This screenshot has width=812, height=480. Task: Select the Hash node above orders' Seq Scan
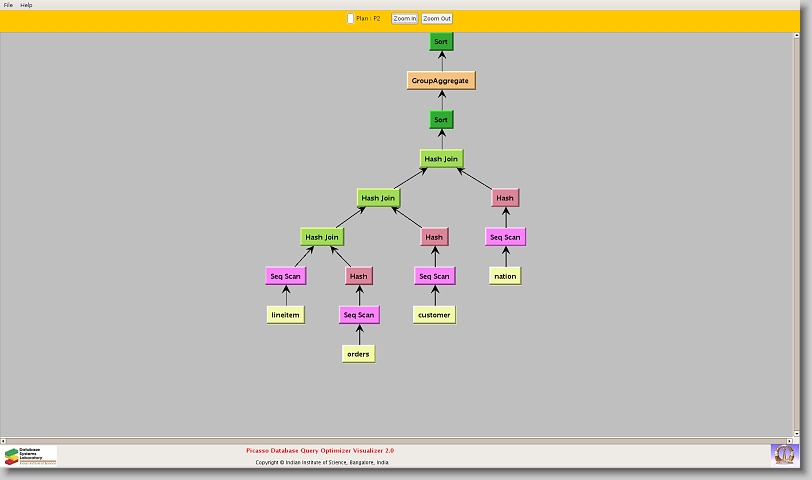click(359, 275)
